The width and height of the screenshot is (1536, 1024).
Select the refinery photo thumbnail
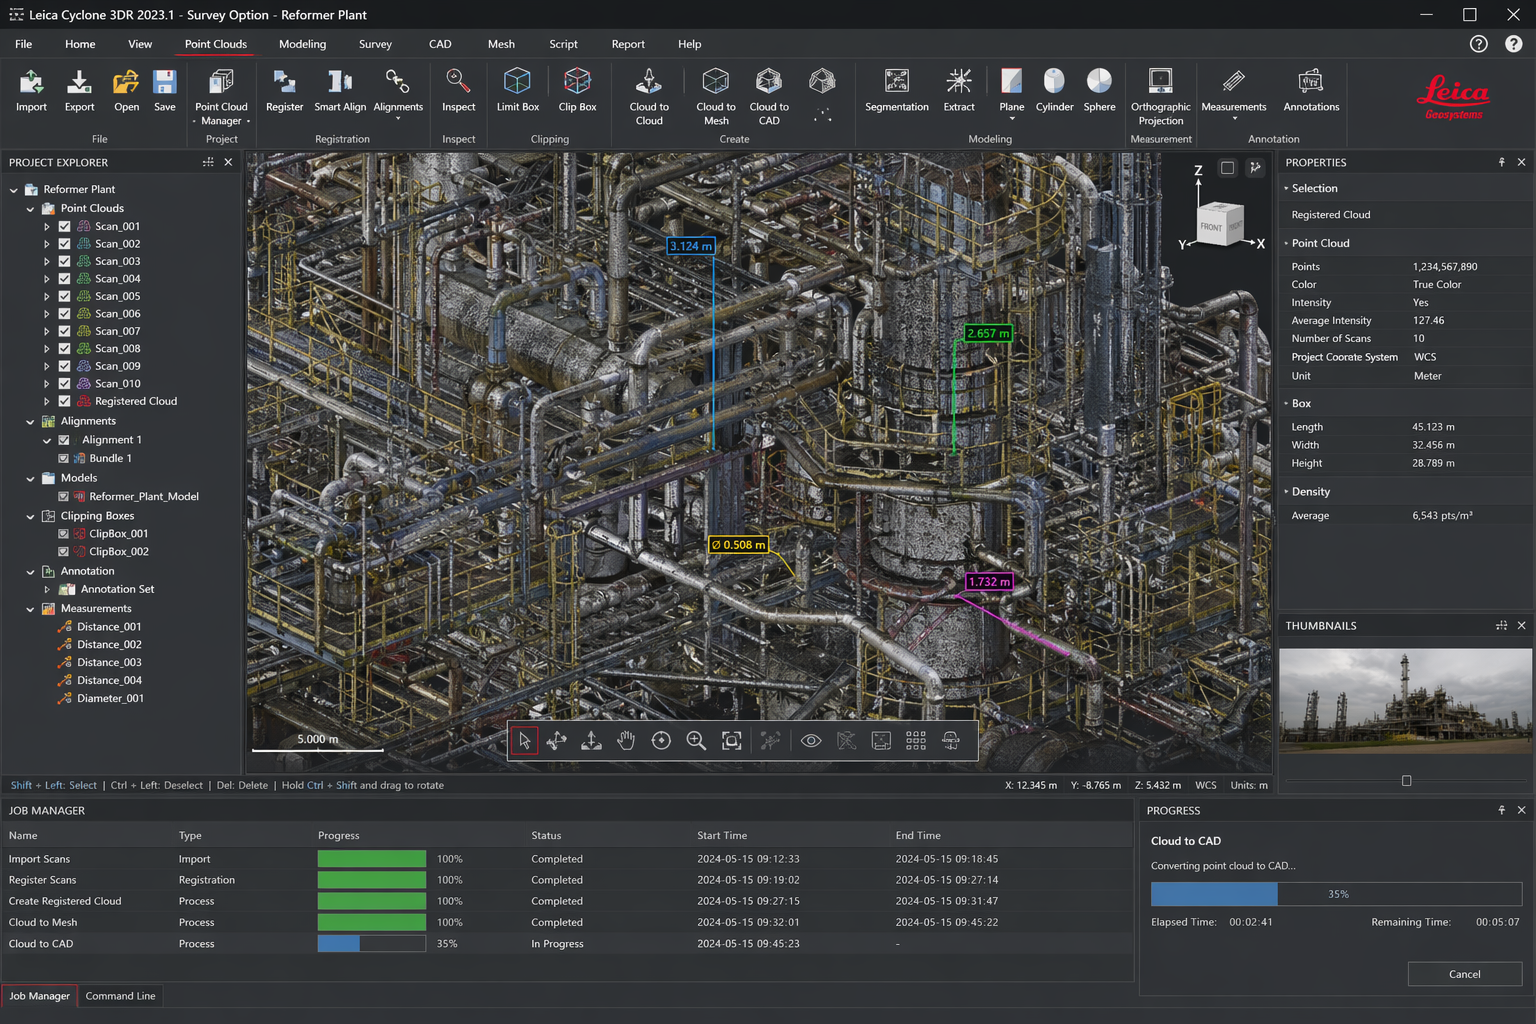click(1405, 701)
